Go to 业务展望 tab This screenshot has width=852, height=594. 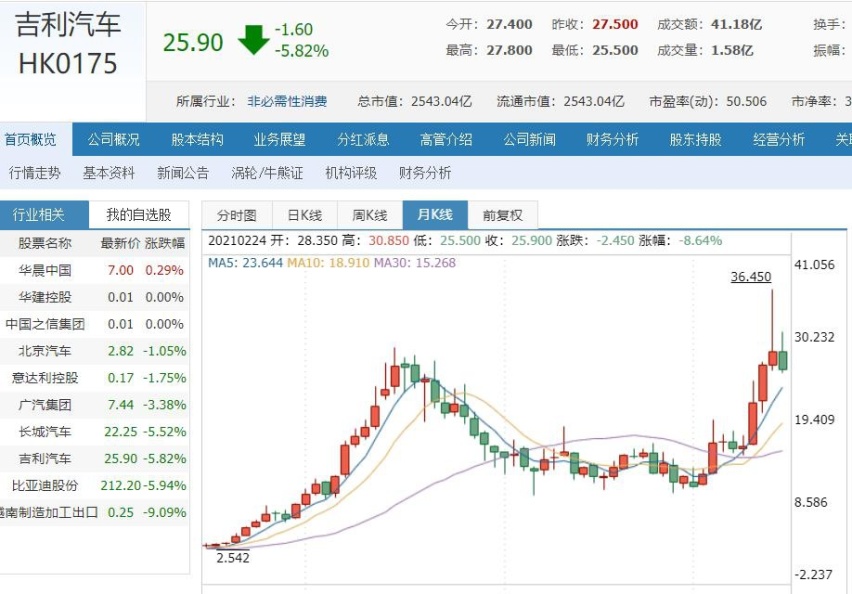coord(280,140)
